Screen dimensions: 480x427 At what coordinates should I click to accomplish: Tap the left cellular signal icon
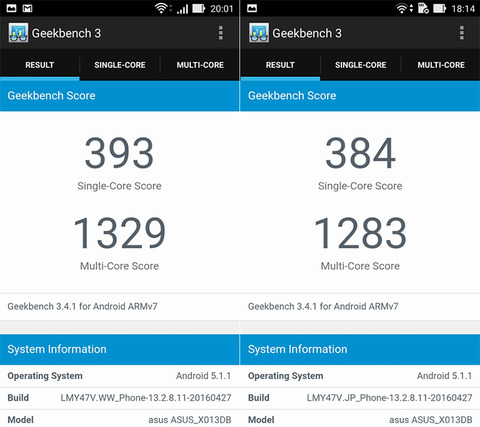pos(182,9)
